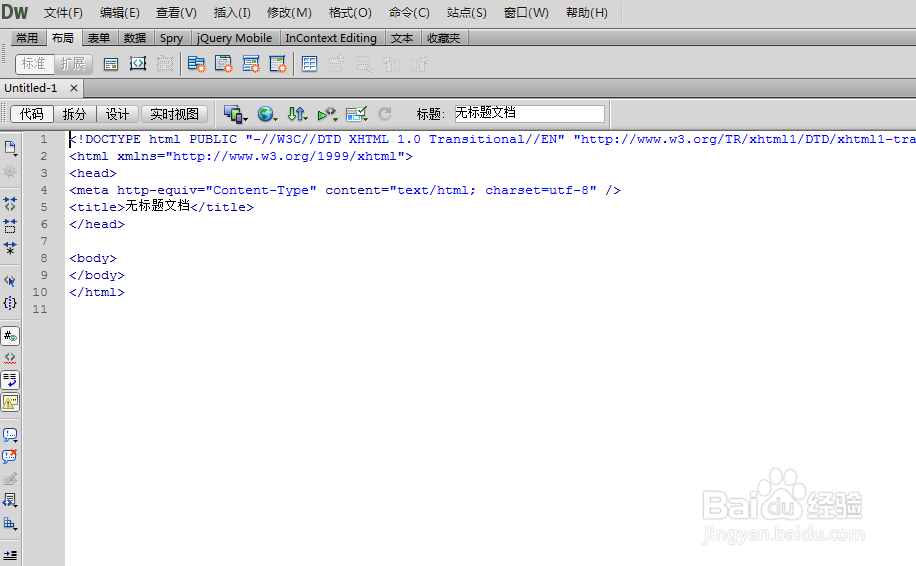Click the Insert Column Left icon
The height and width of the screenshot is (566, 916).
point(391,64)
